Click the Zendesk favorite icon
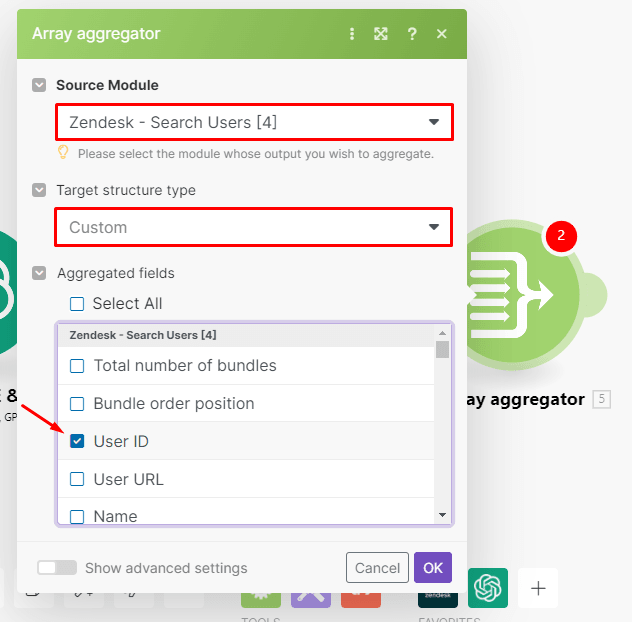 click(x=438, y=590)
